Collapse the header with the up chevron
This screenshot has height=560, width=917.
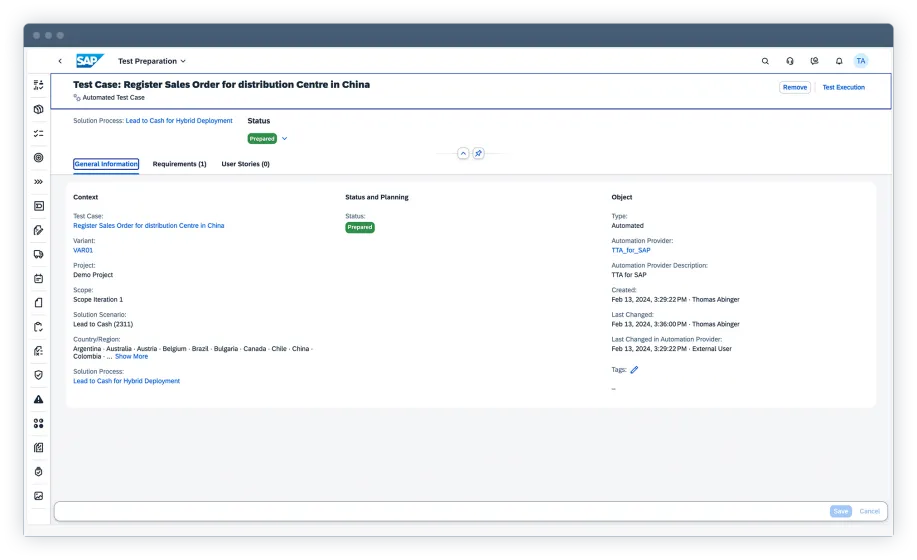pyautogui.click(x=462, y=153)
